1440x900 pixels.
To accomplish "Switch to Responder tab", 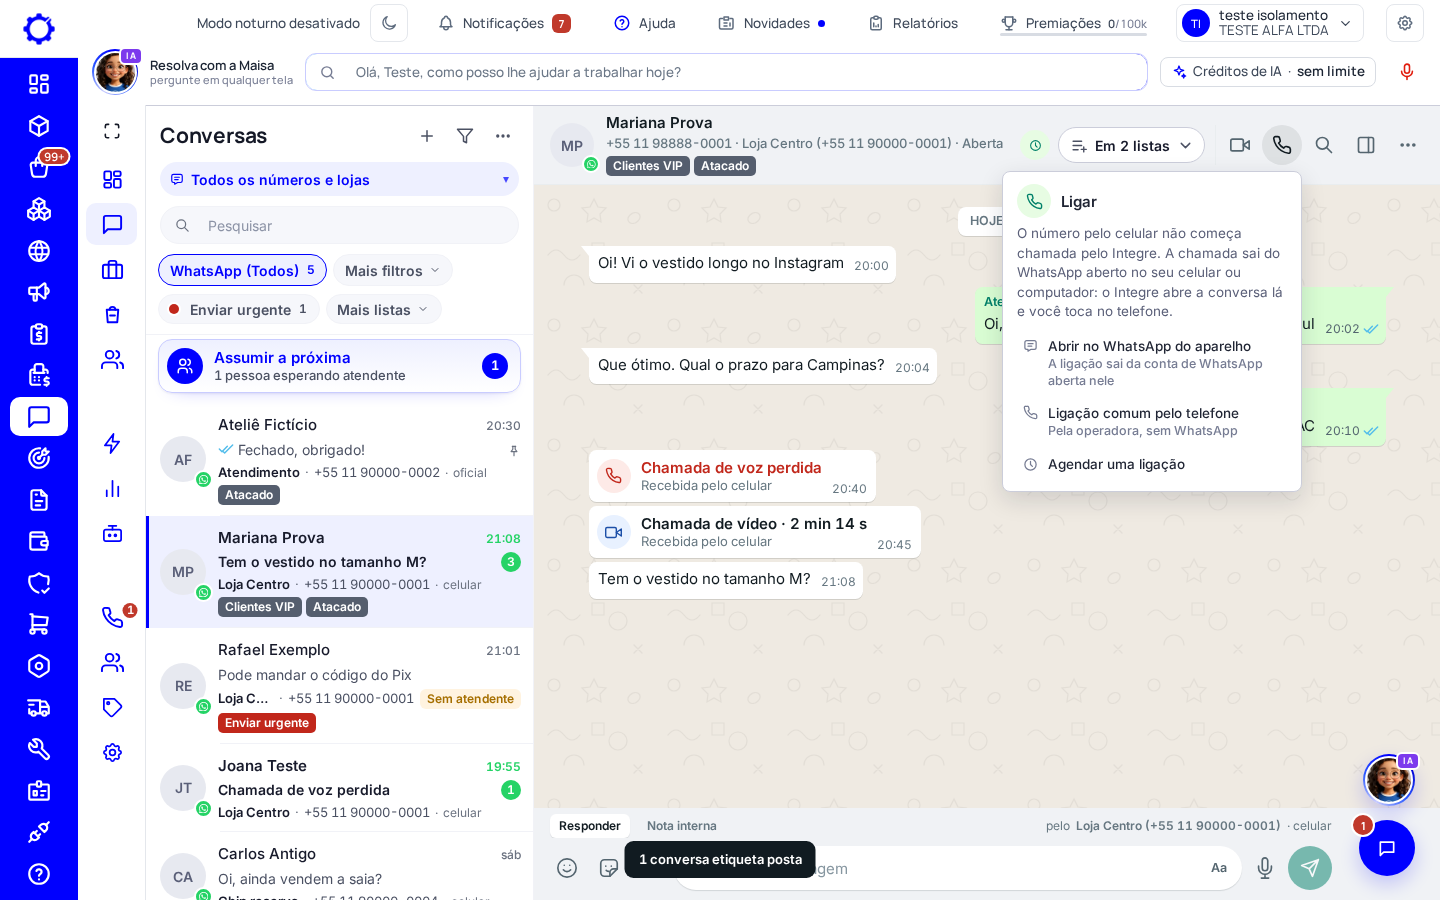I will point(590,826).
